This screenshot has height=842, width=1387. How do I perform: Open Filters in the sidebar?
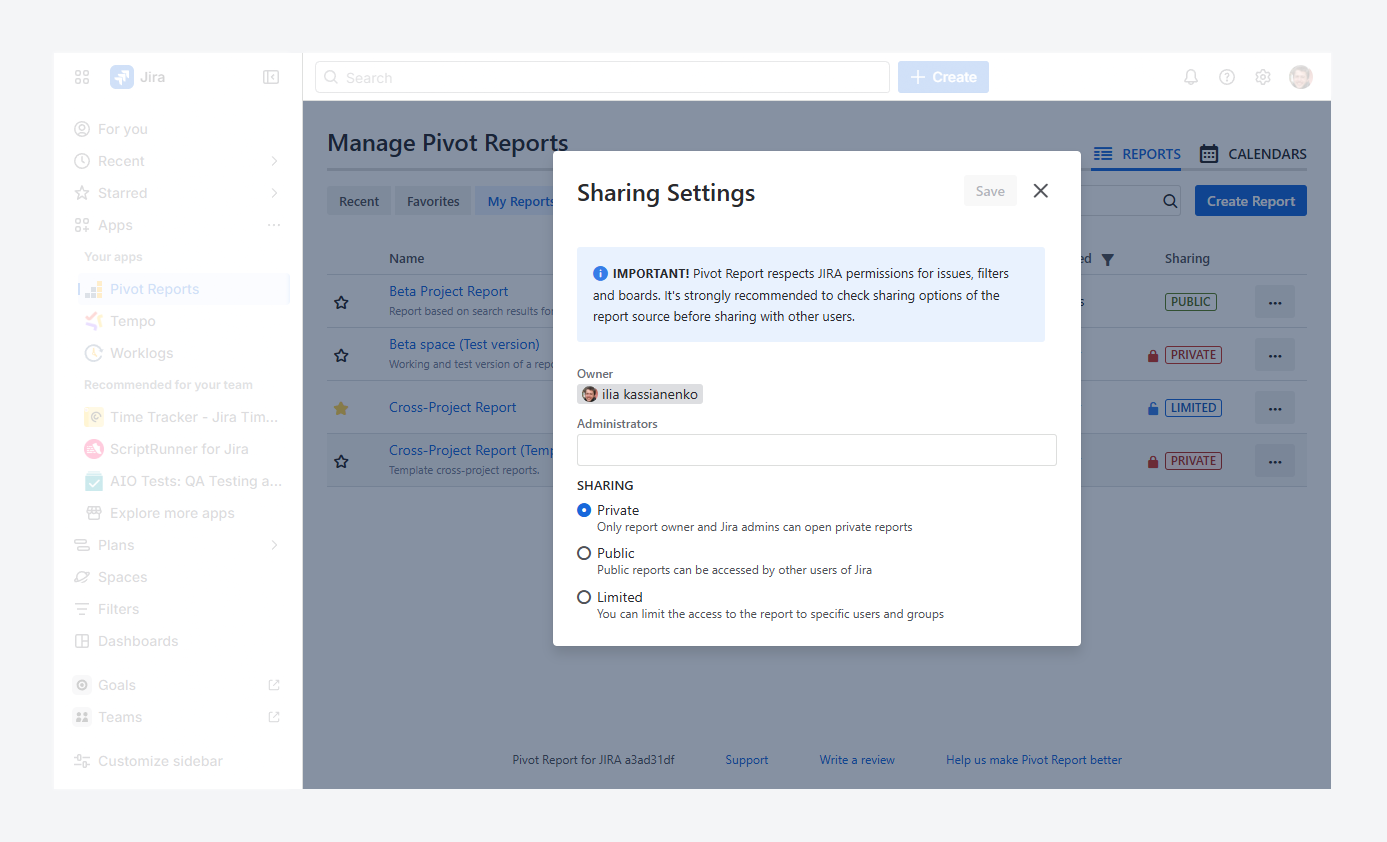pyautogui.click(x=118, y=609)
